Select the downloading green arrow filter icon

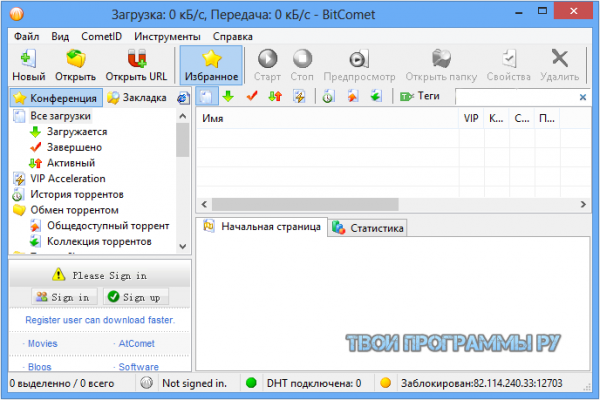(x=228, y=96)
